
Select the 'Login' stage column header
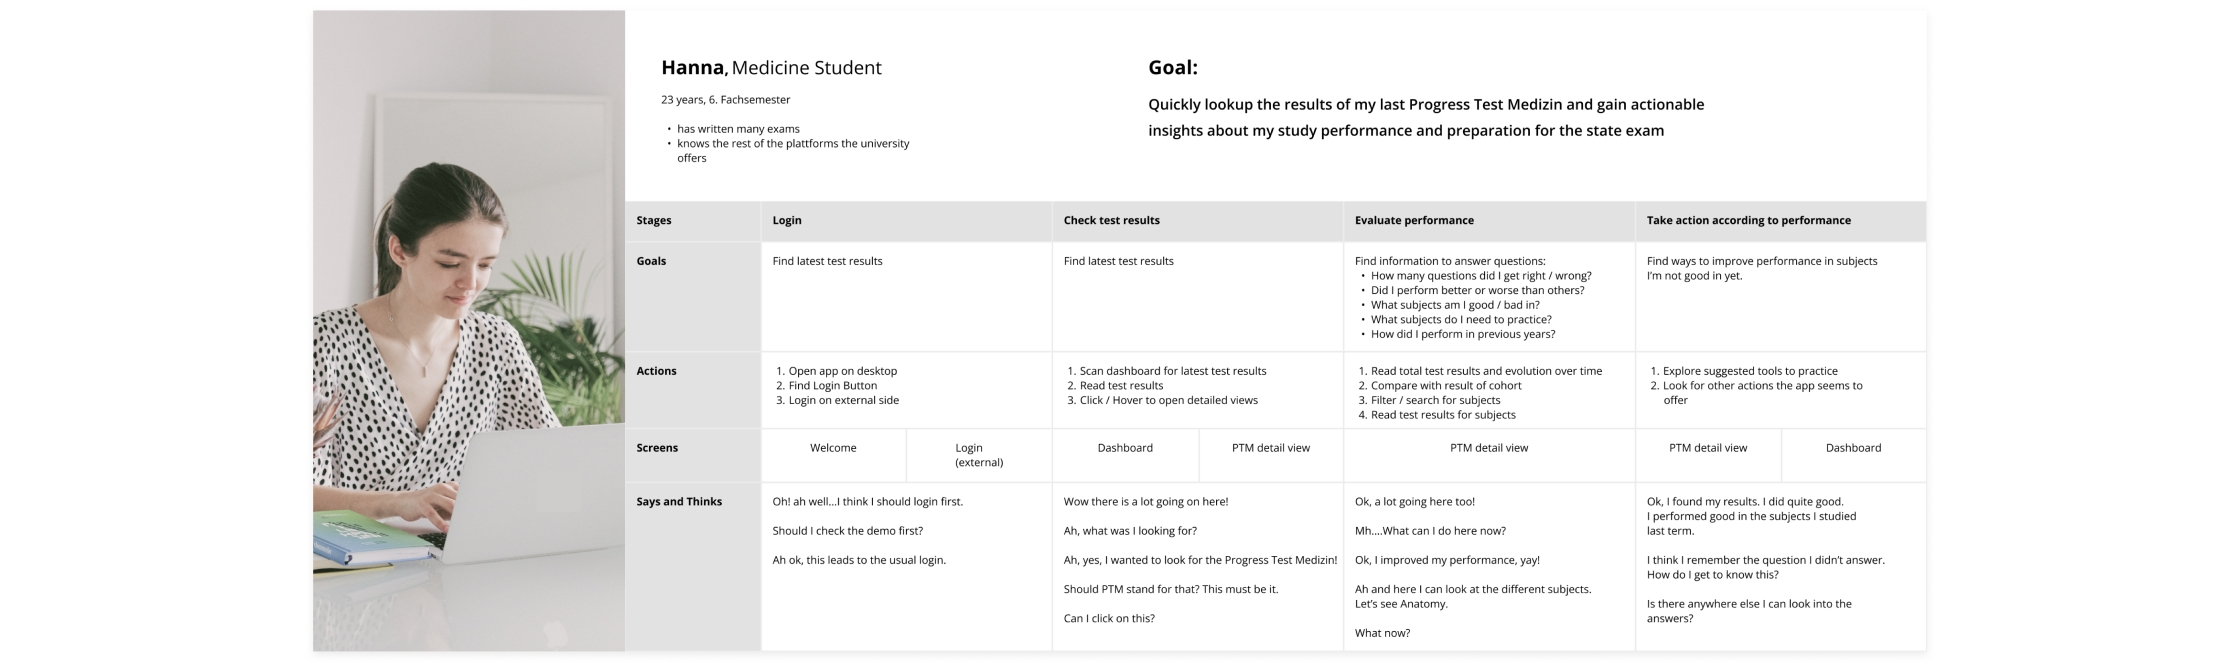pyautogui.click(x=787, y=221)
